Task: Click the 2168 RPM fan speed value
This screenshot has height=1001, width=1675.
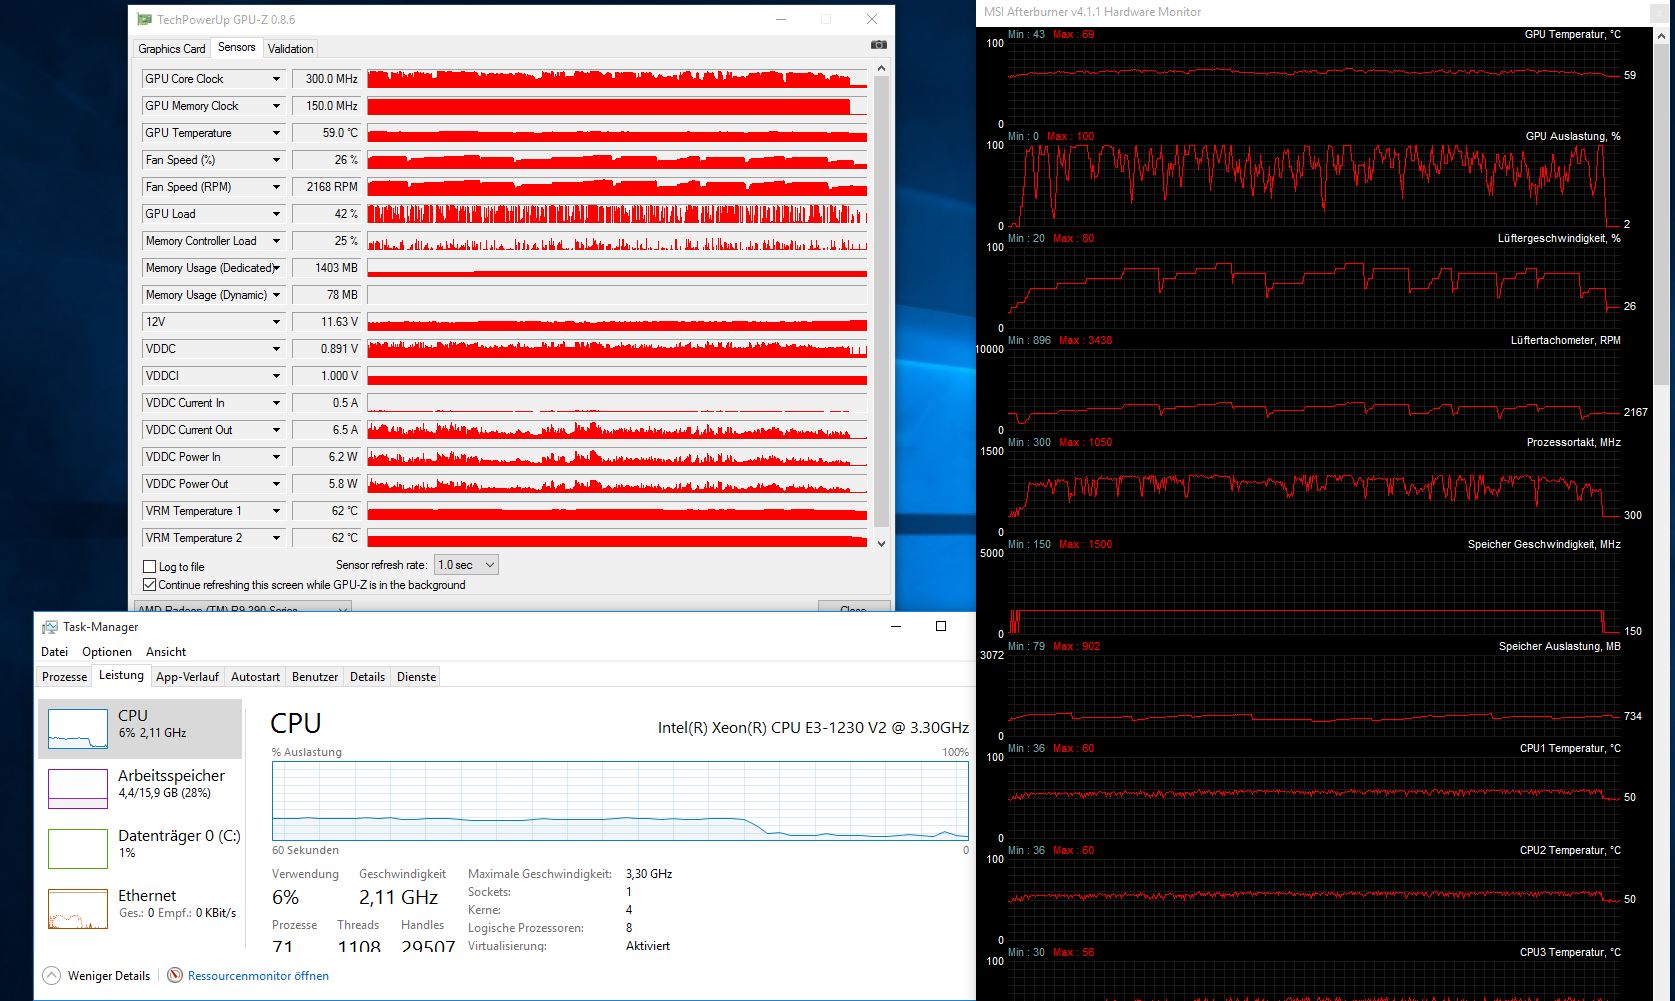Action: pos(327,187)
